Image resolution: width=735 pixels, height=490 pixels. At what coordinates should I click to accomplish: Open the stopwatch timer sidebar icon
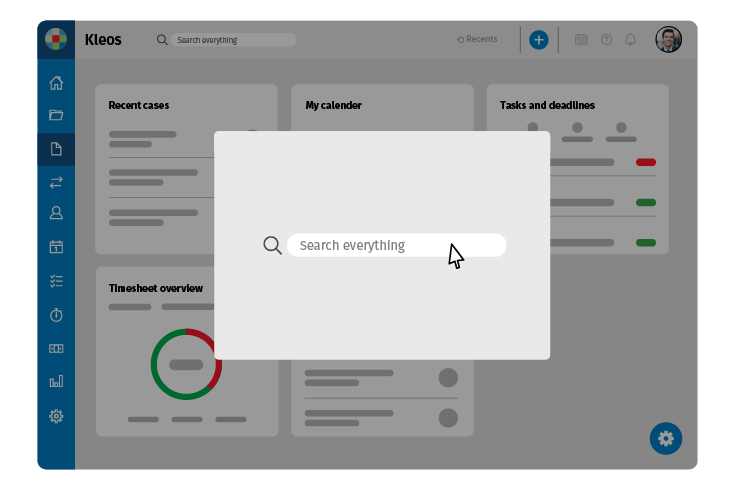coord(56,315)
